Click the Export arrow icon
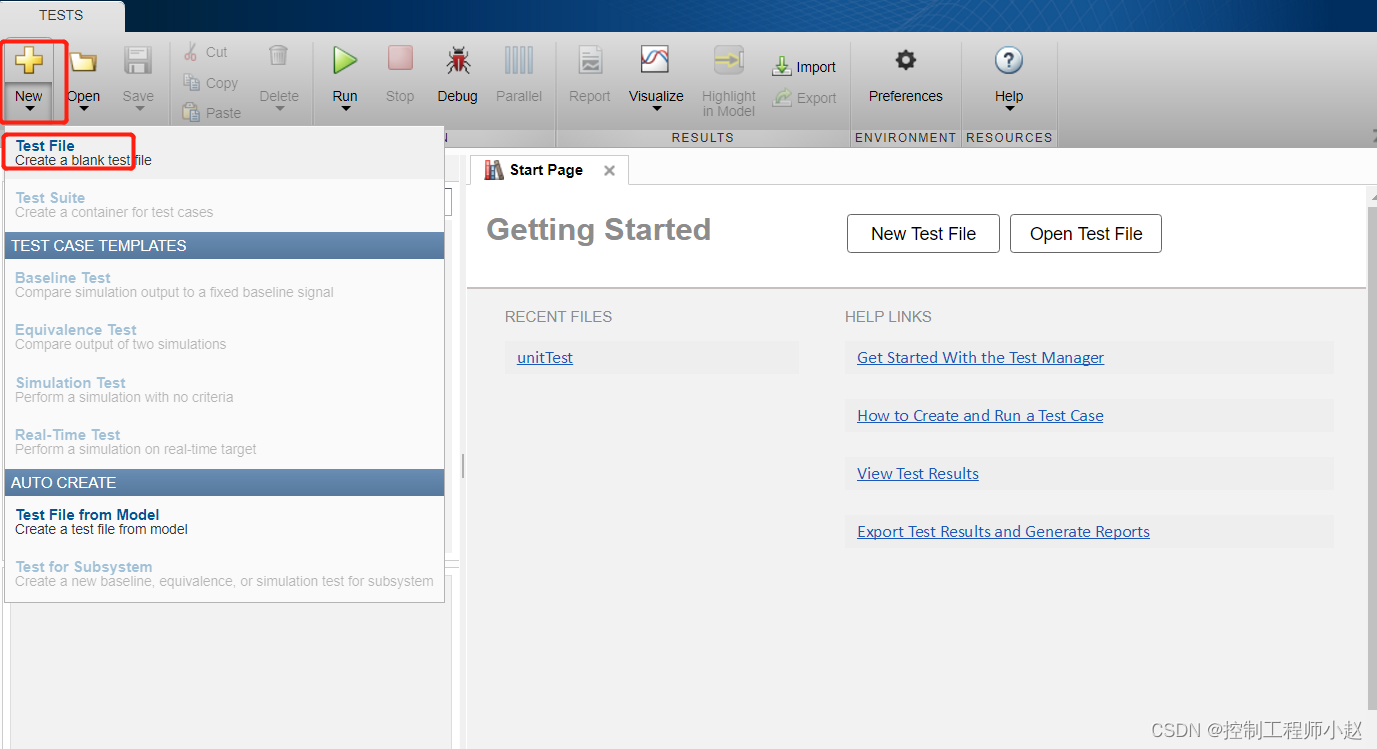1377x749 pixels. click(782, 98)
